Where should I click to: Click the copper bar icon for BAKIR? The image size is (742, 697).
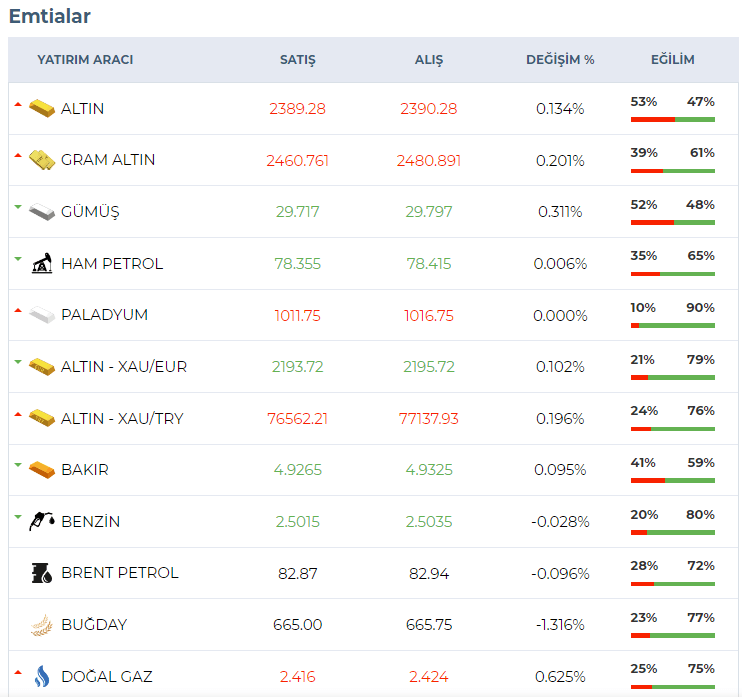pos(41,469)
